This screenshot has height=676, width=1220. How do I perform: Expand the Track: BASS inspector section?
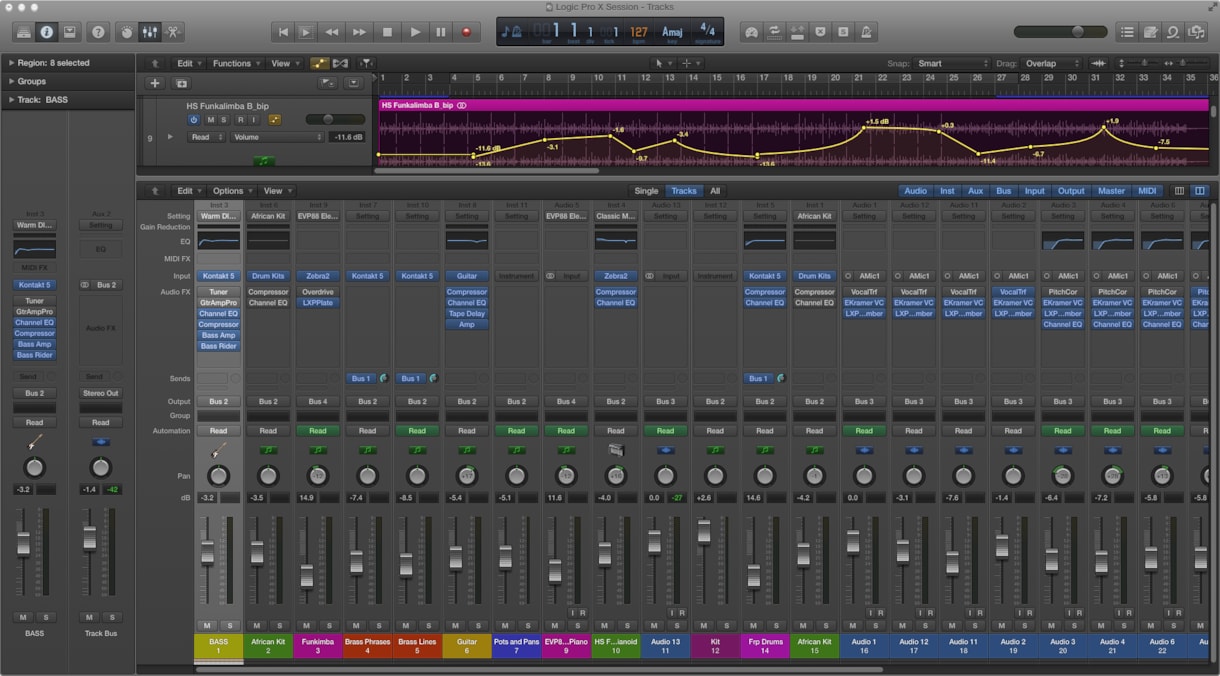[11, 99]
